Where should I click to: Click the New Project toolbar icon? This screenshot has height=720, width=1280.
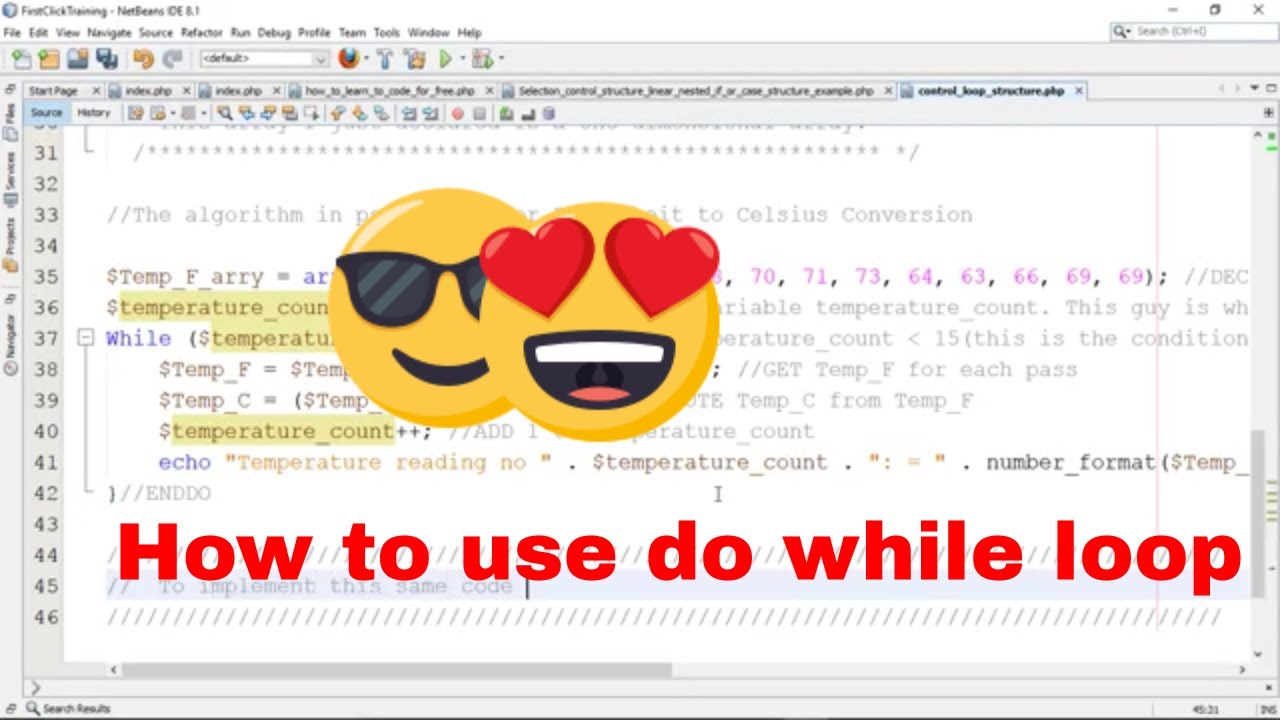point(49,59)
